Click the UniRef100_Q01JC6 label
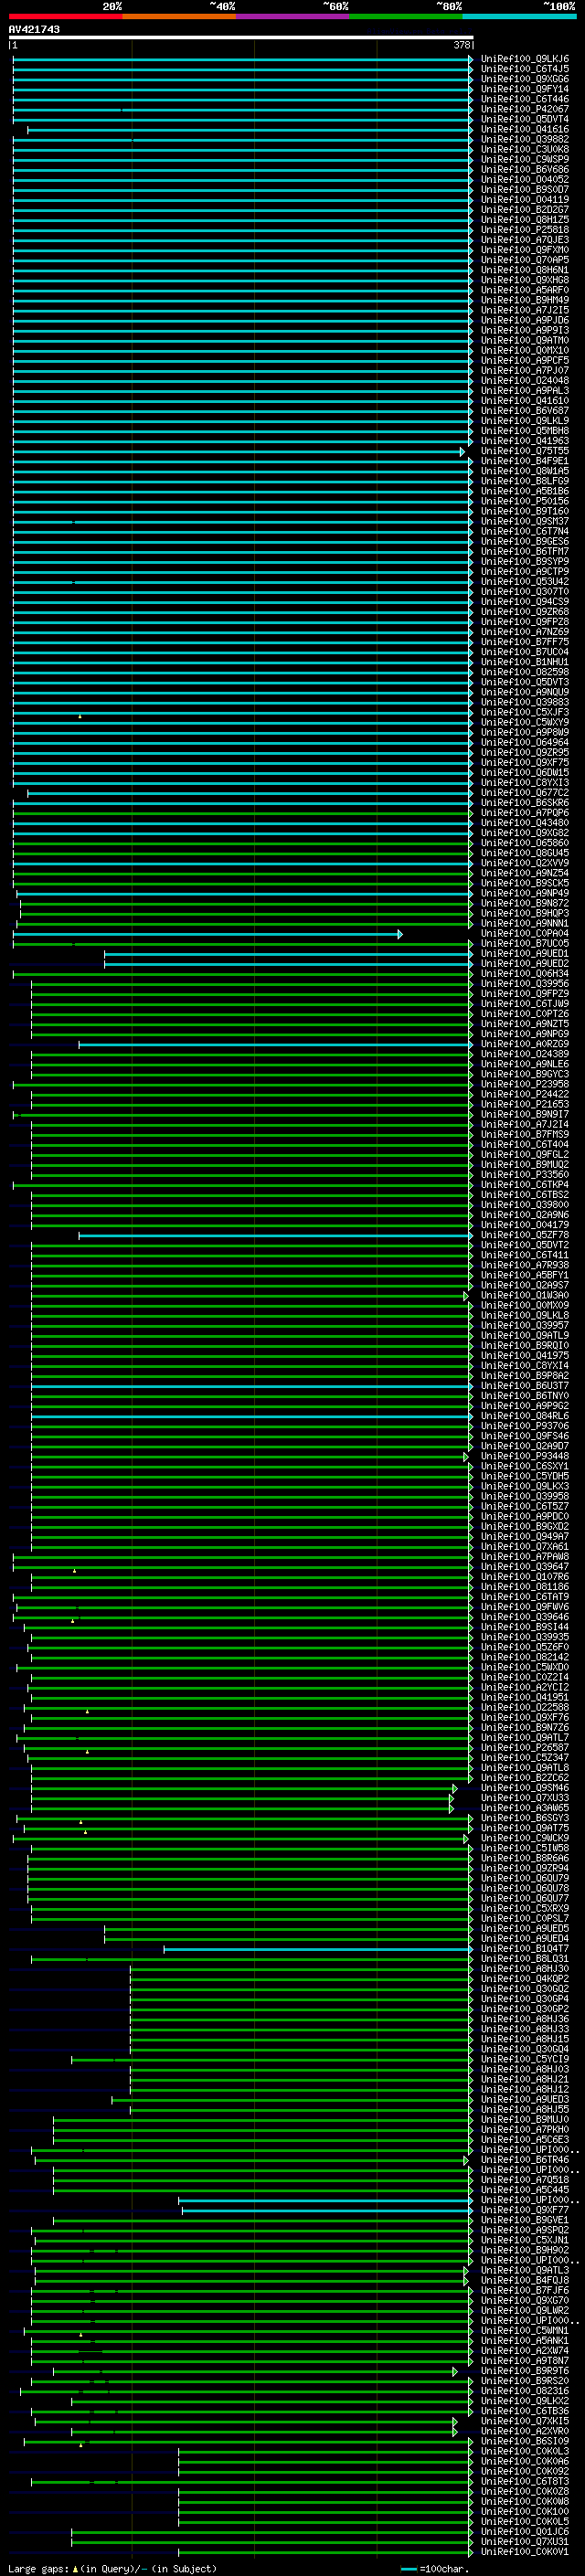The image size is (585, 2576). click(x=525, y=2531)
